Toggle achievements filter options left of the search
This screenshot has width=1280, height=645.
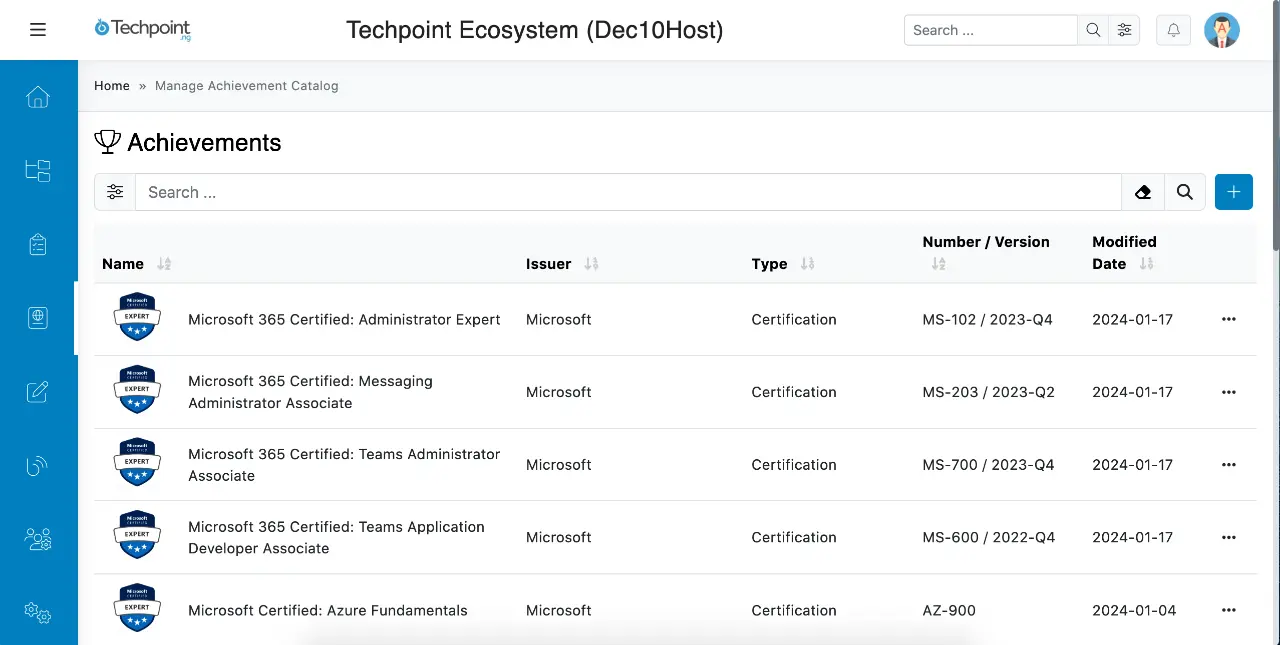pos(115,192)
